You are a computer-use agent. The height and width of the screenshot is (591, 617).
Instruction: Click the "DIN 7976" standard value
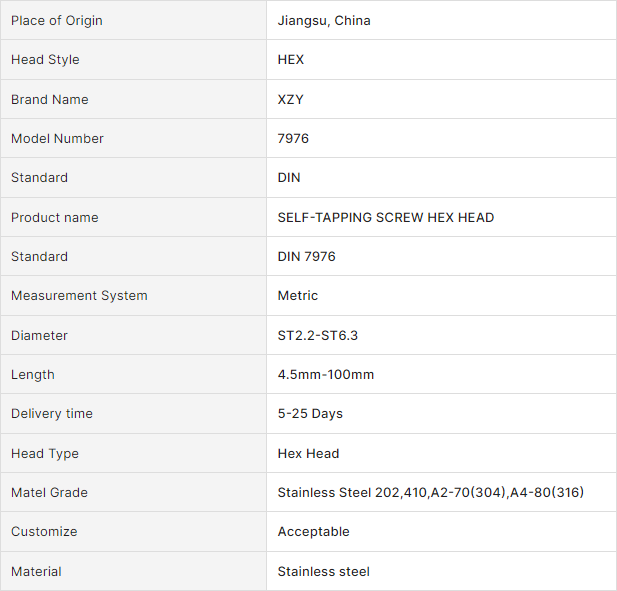pos(307,257)
